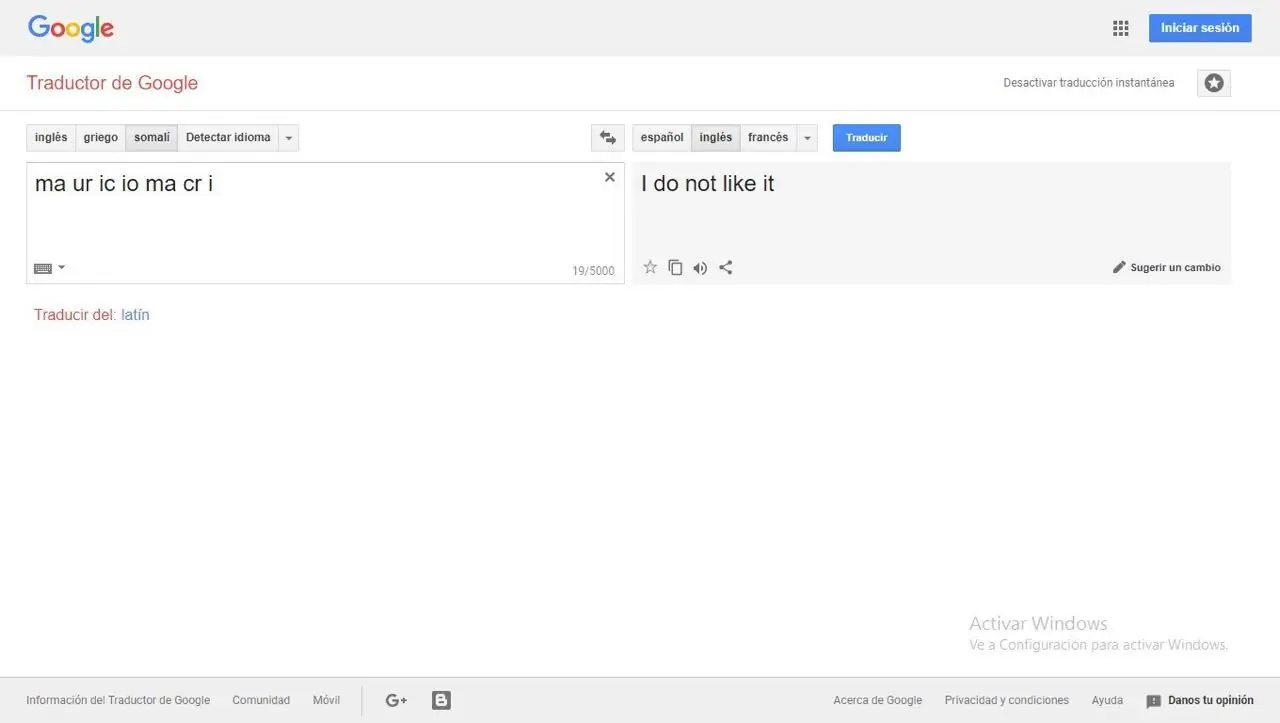Image resolution: width=1280 pixels, height=723 pixels.
Task: Expand the target language list dropdown
Action: tap(807, 138)
